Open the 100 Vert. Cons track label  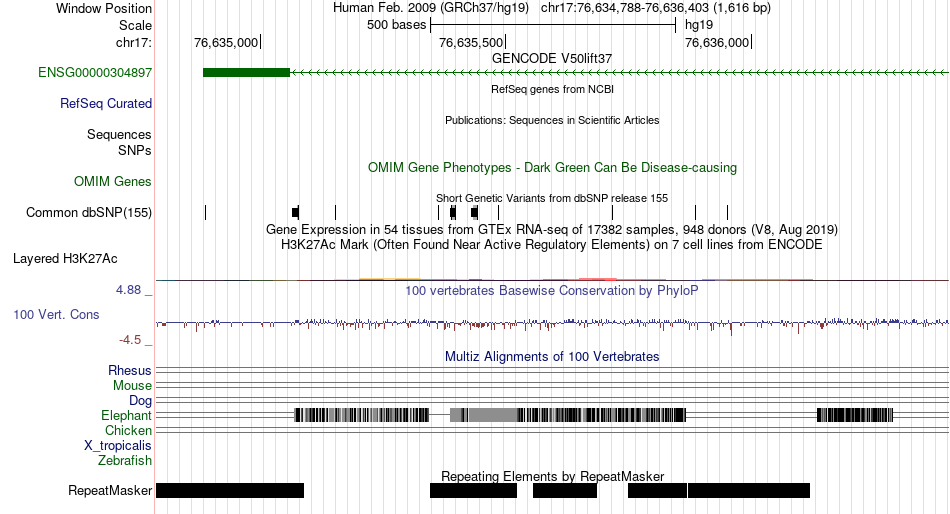click(56, 315)
